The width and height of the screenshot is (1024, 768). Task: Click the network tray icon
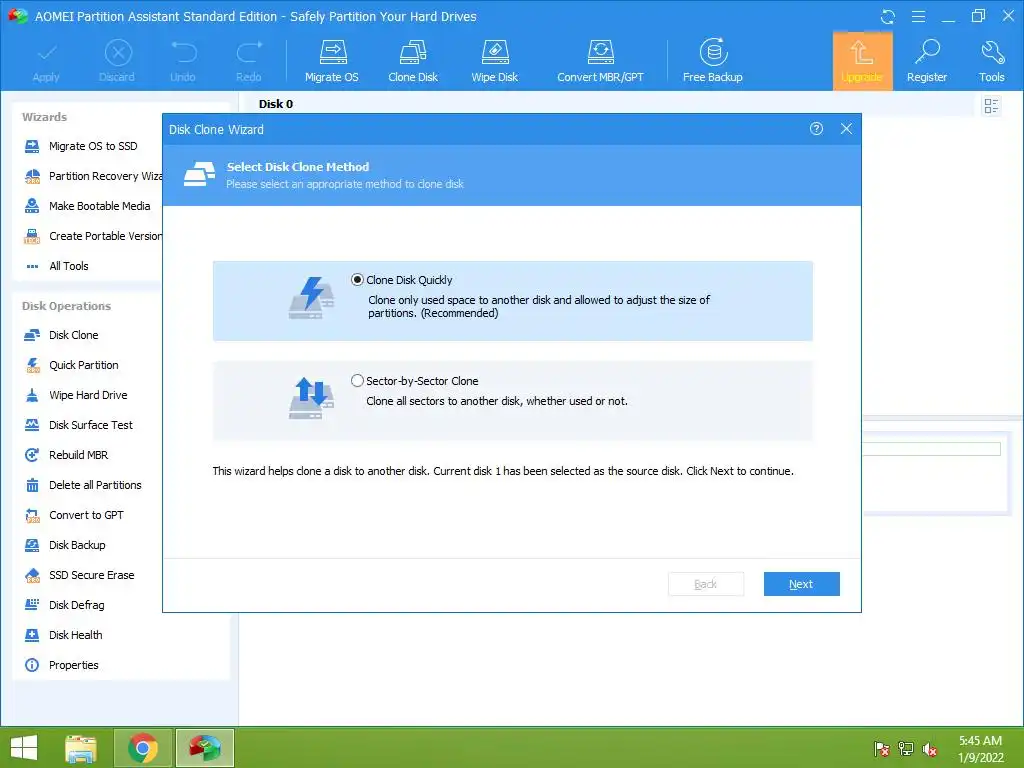(x=906, y=749)
